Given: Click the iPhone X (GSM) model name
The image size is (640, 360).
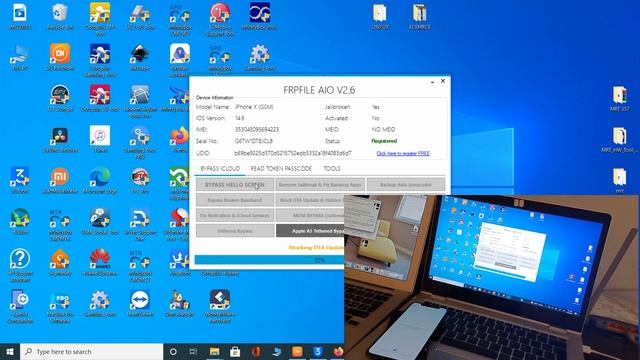Looking at the screenshot, I should (x=254, y=107).
